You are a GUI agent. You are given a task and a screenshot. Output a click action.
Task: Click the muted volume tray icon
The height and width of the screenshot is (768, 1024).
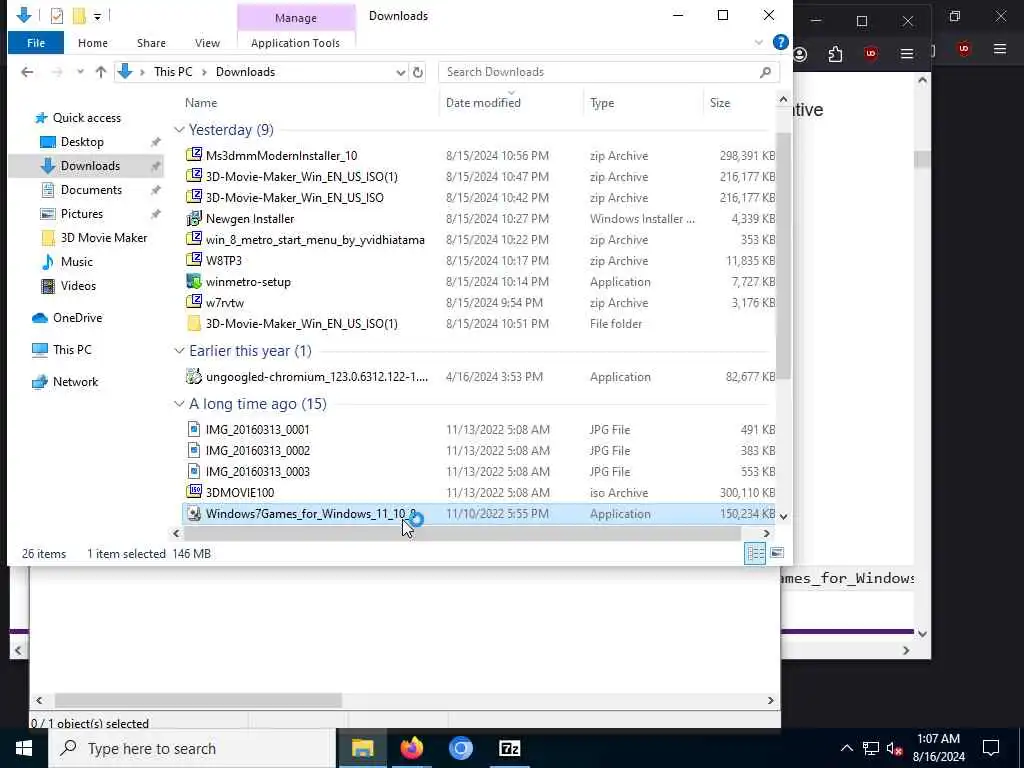pyautogui.click(x=895, y=748)
